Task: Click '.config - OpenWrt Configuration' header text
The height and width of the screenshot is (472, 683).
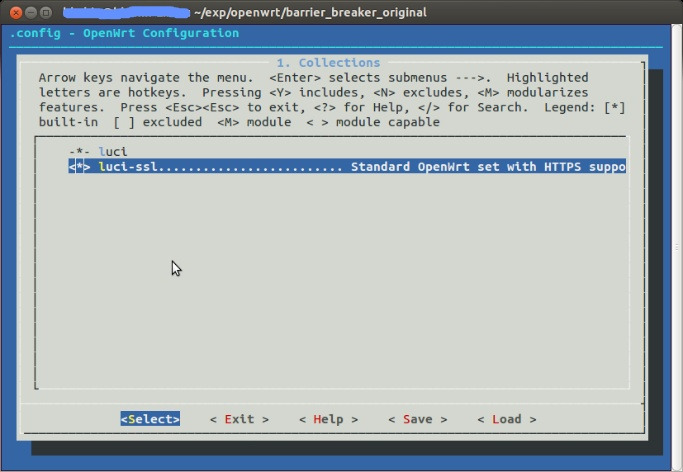Action: (124, 33)
